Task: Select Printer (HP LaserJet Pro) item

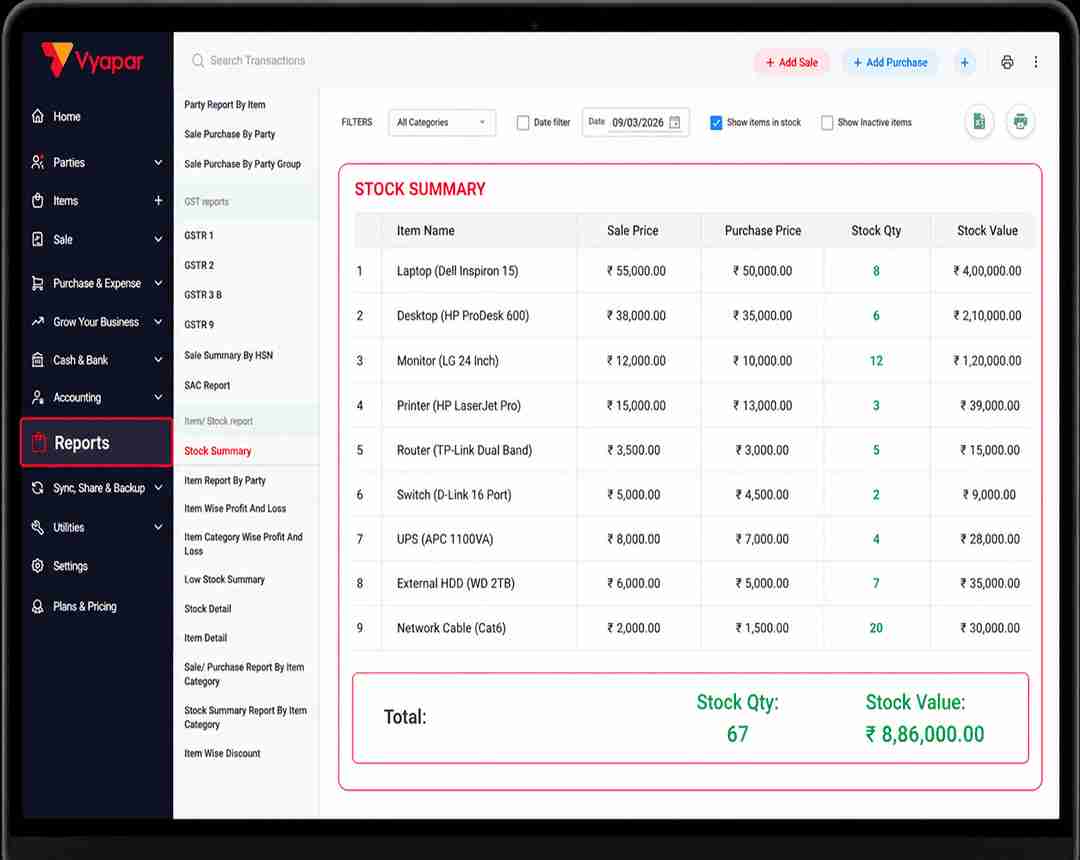Action: point(459,406)
